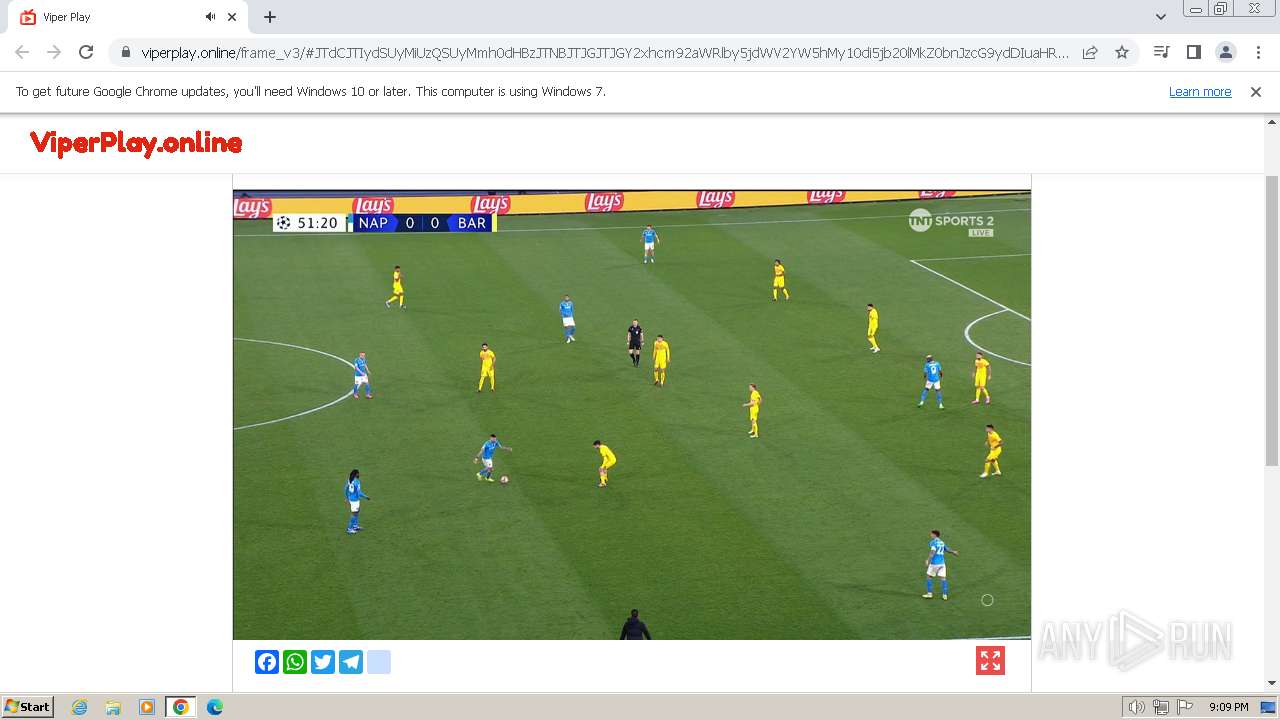The image size is (1280, 720).
Task: Switch to Chrome in the taskbar
Action: coord(181,707)
